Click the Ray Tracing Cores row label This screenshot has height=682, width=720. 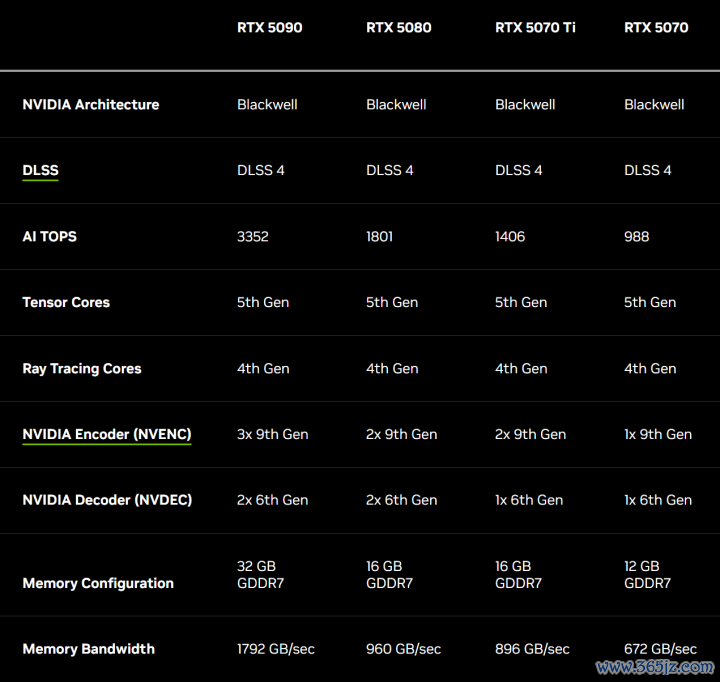tap(82, 368)
